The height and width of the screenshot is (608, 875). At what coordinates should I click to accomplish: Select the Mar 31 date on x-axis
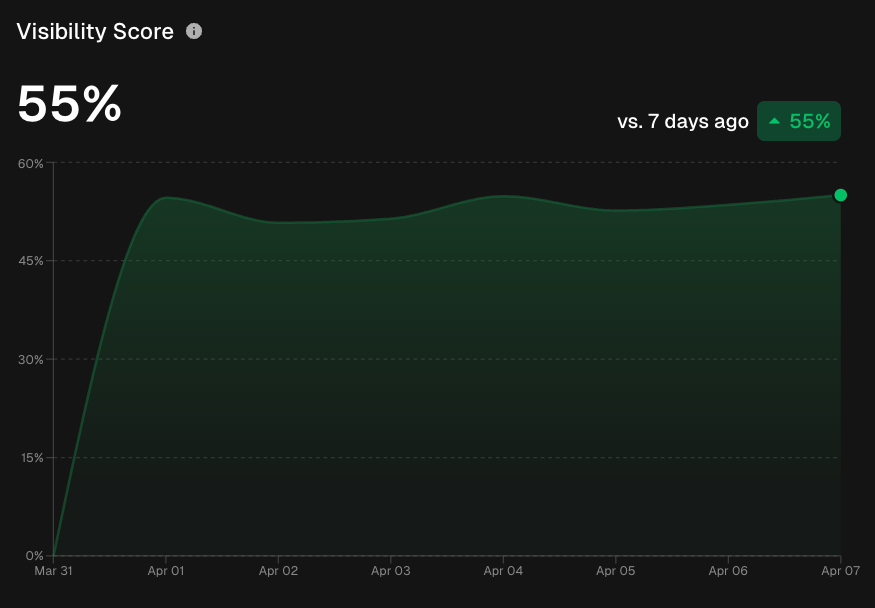53,571
